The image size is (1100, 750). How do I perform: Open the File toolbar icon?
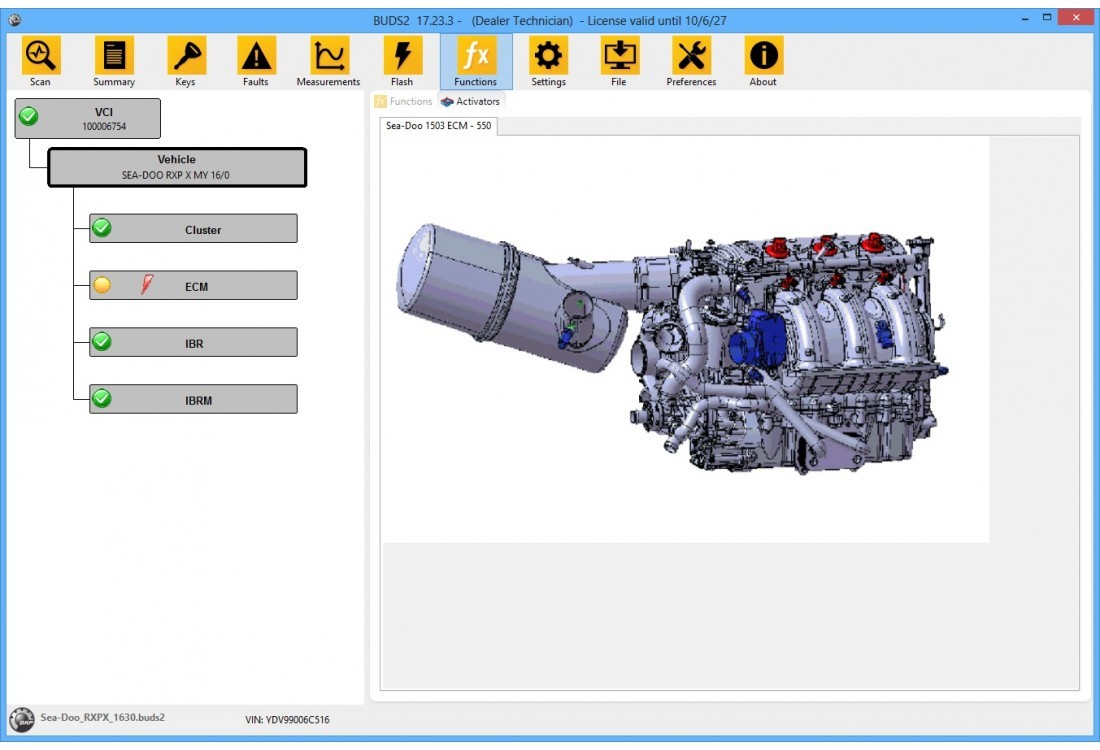click(619, 58)
